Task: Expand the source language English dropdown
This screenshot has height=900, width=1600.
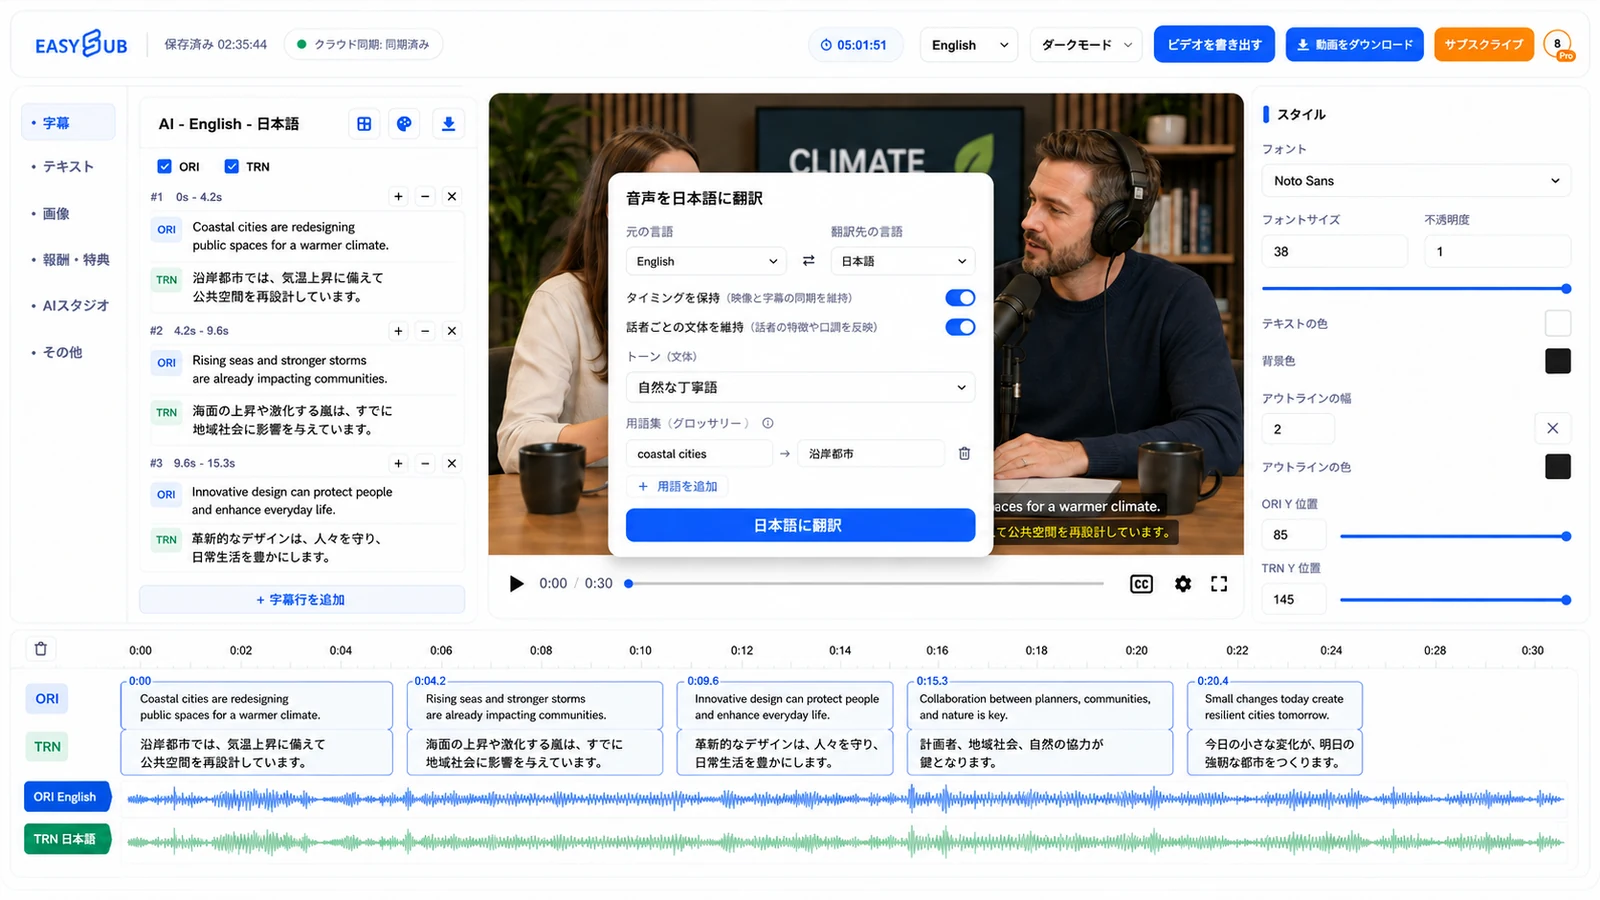Action: click(x=707, y=261)
